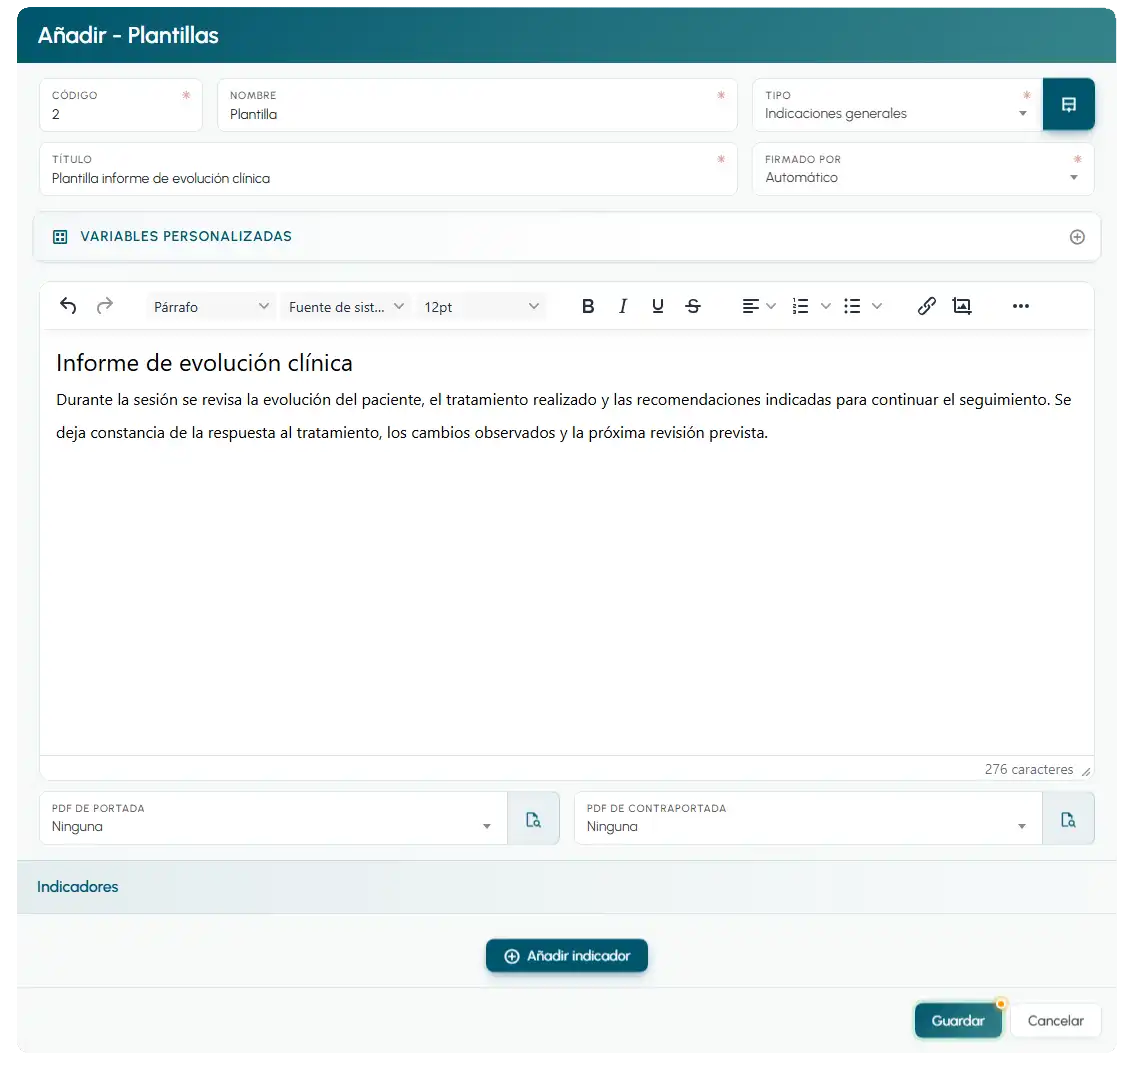Image resolution: width=1127 pixels, height=1070 pixels.
Task: Insert a link with the chain icon
Action: [926, 306]
